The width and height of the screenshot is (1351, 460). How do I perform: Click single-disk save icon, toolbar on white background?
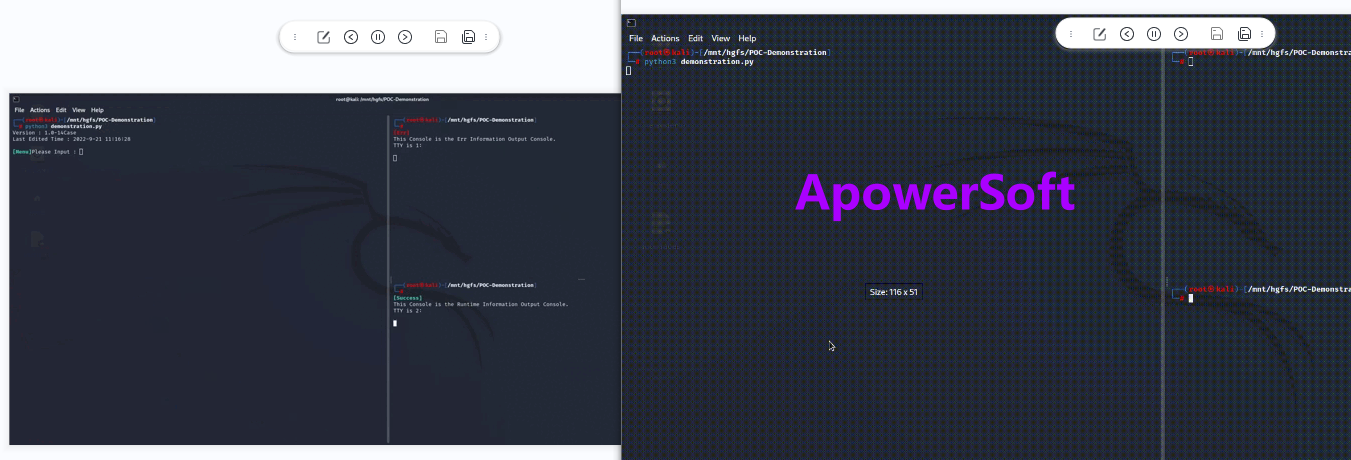point(441,37)
